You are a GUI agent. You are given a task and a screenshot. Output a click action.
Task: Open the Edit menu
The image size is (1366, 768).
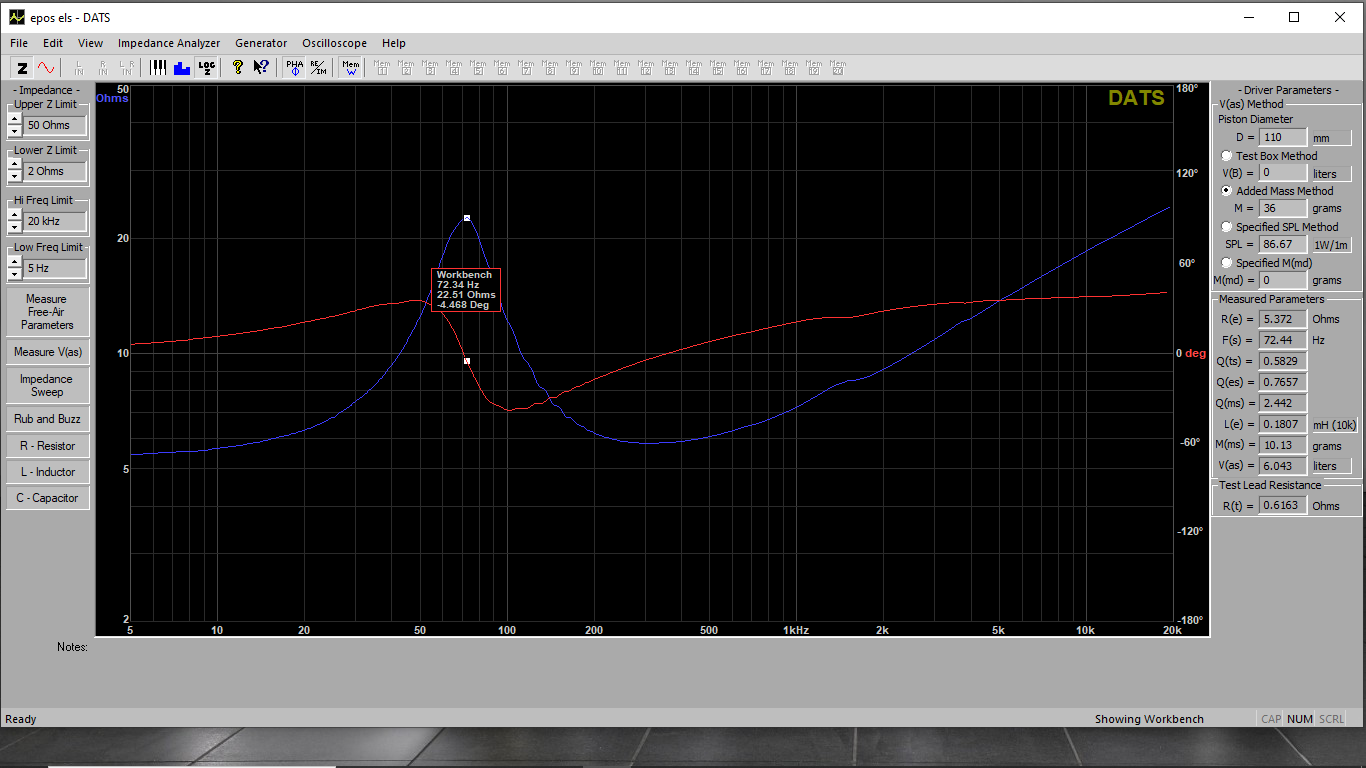tap(53, 43)
